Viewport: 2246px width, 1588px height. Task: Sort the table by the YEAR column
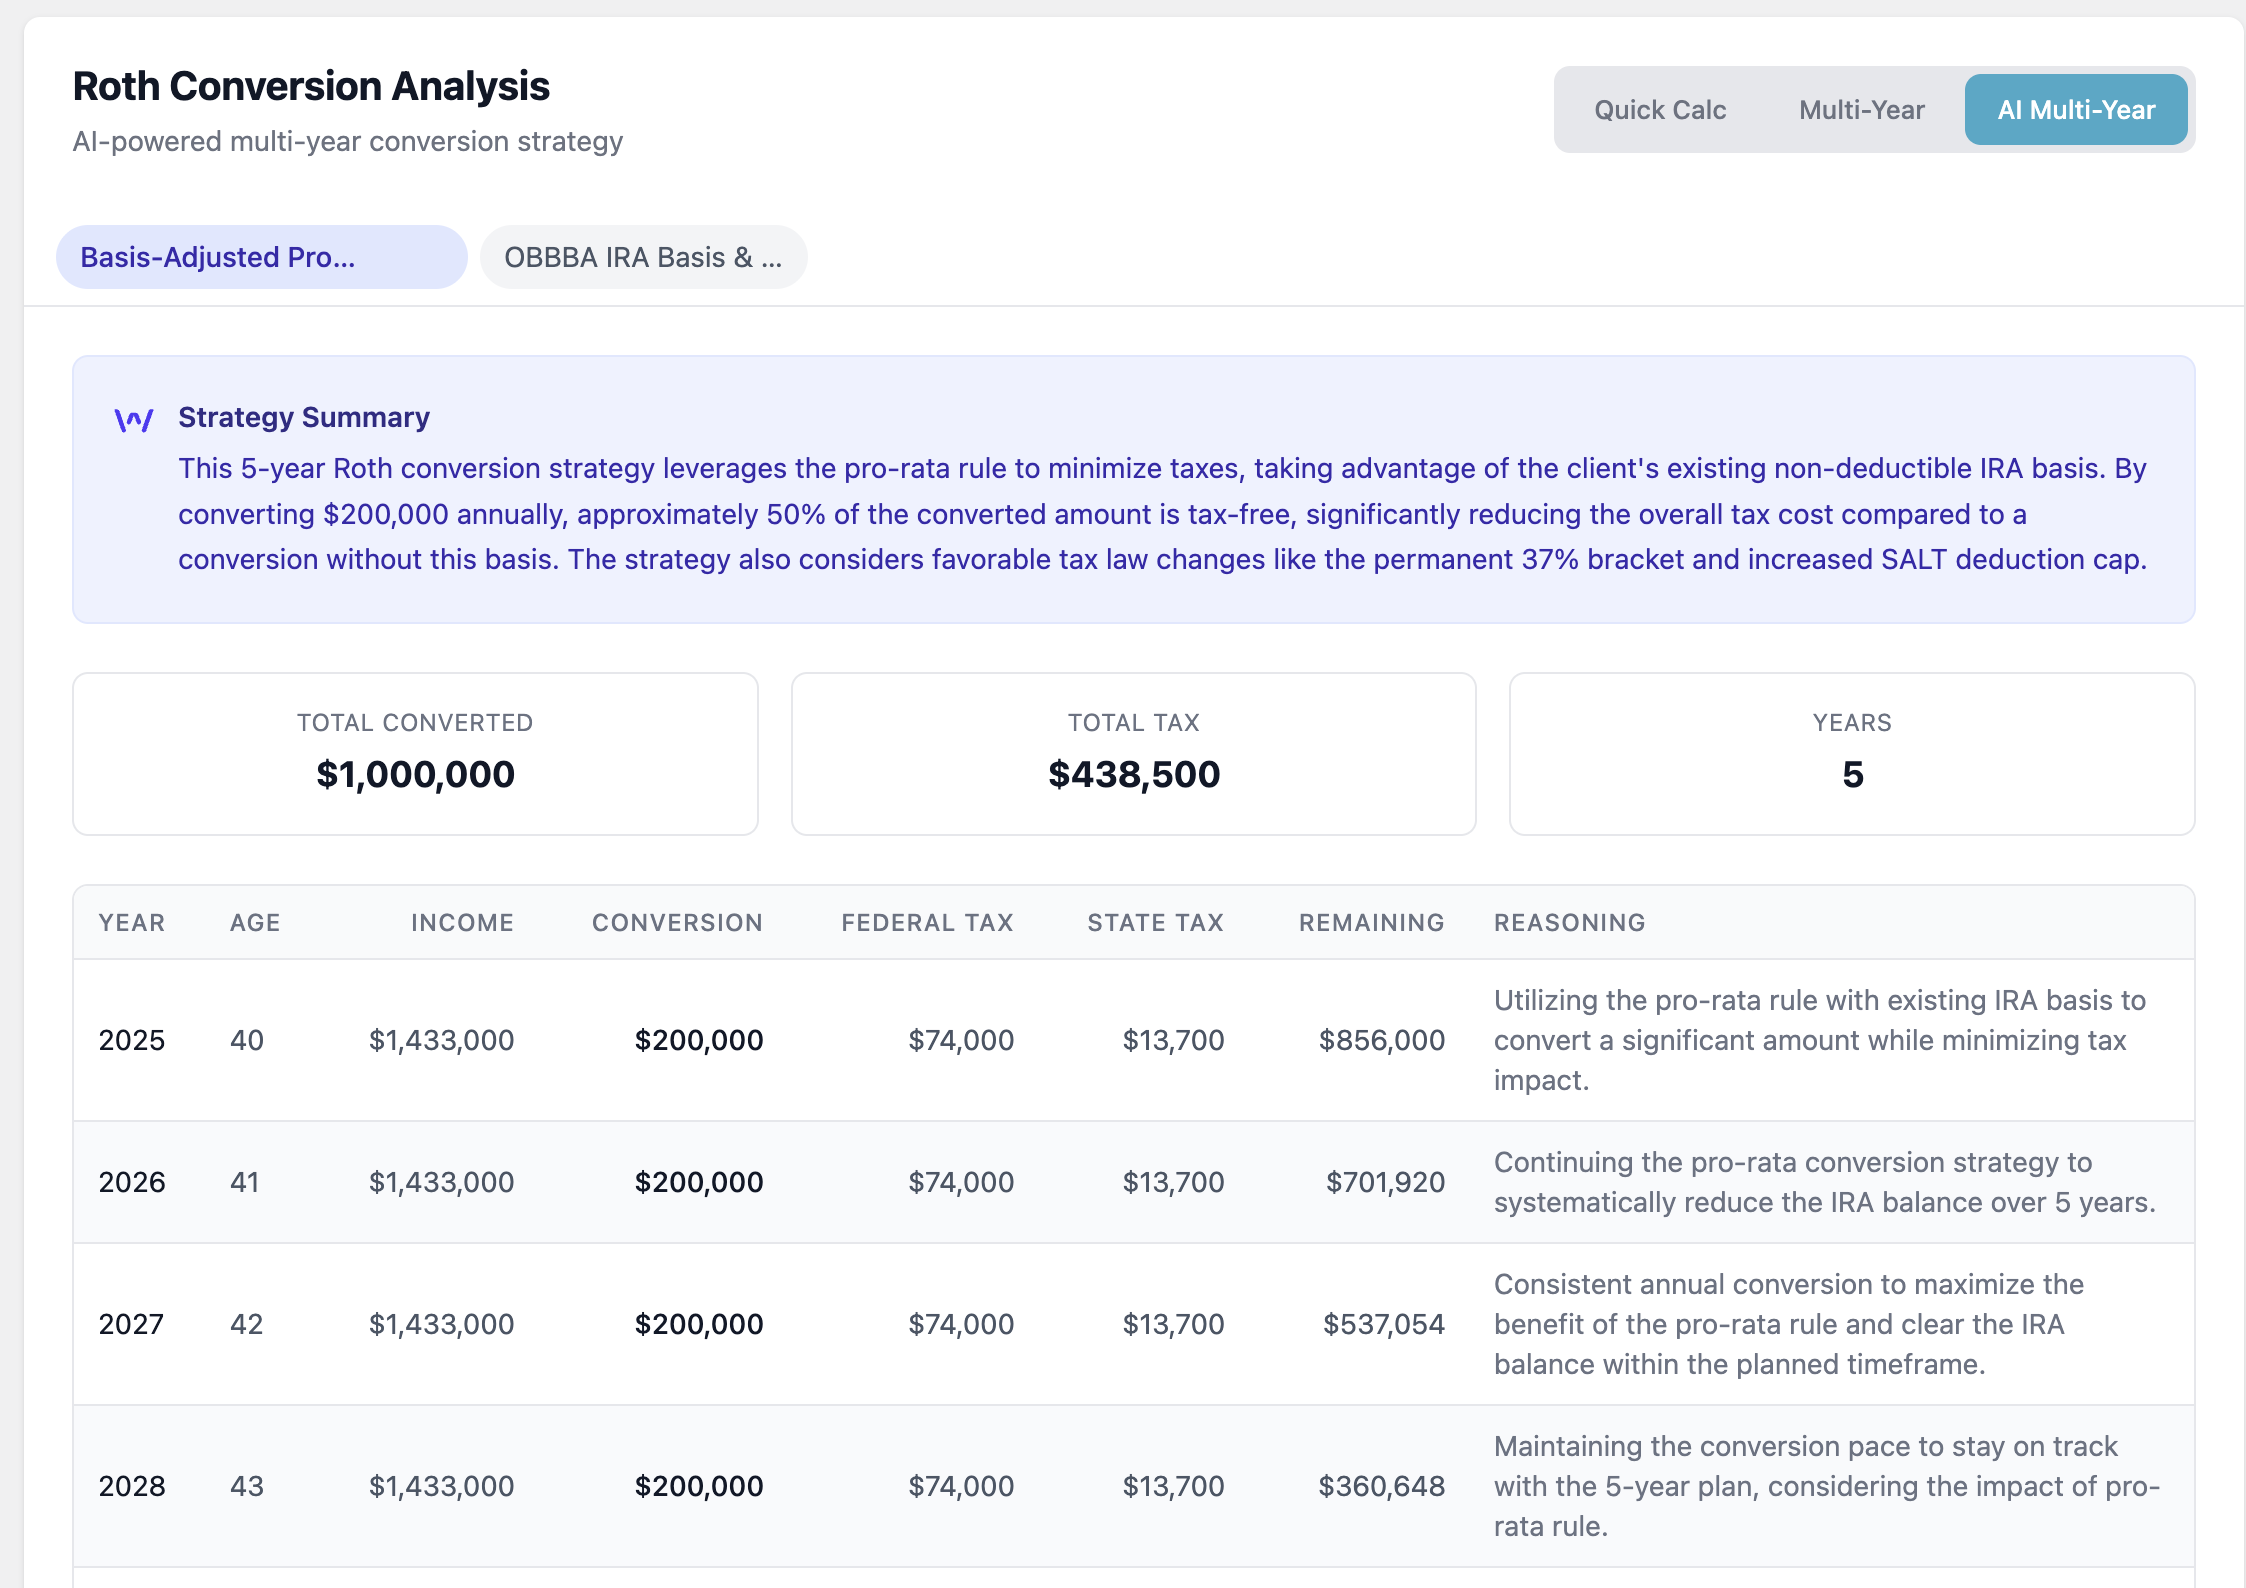(132, 922)
